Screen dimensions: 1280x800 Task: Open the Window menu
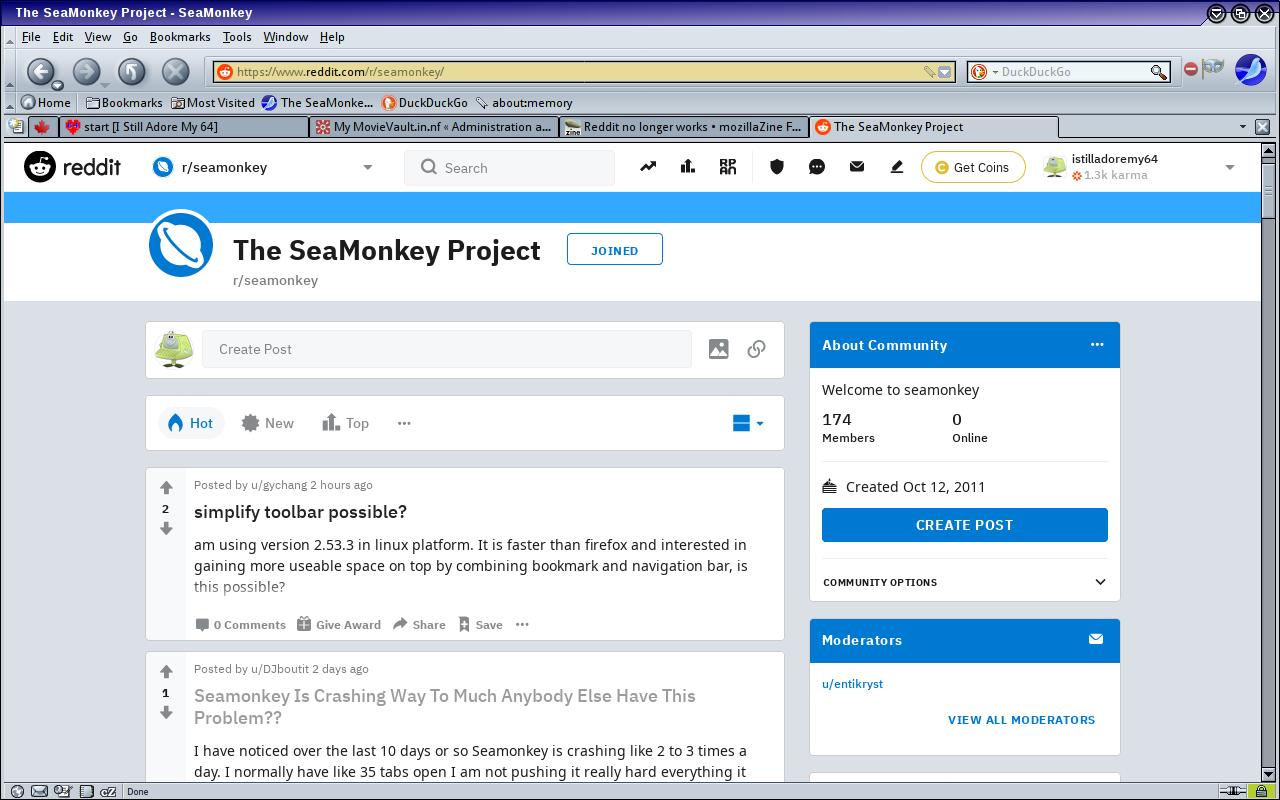click(285, 37)
